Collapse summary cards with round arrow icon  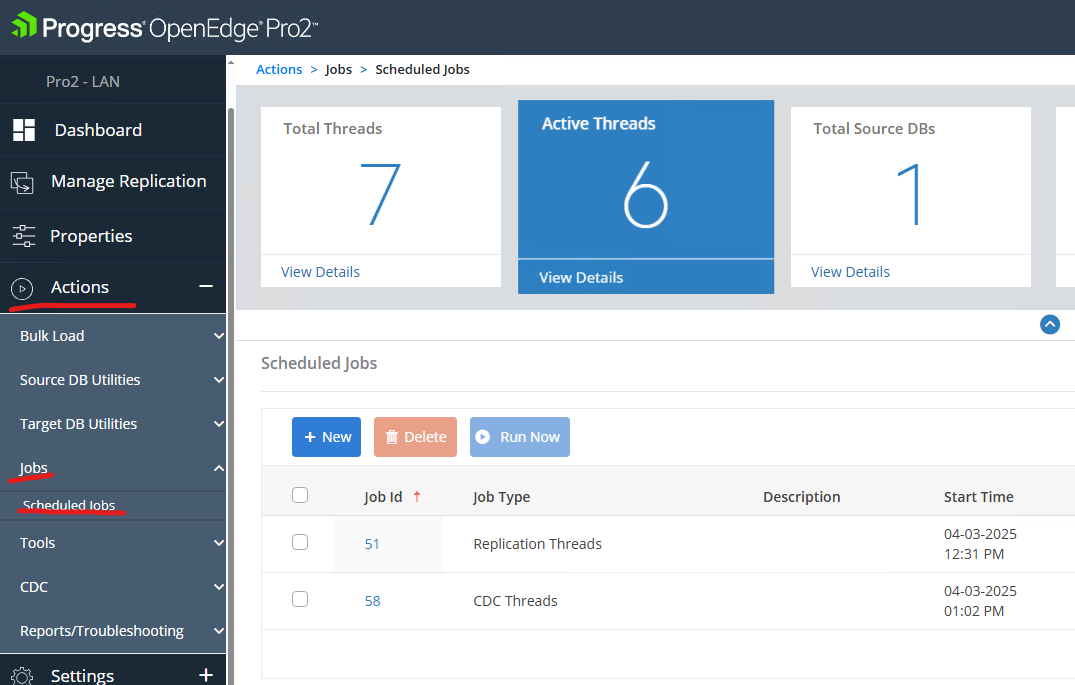coord(1050,324)
